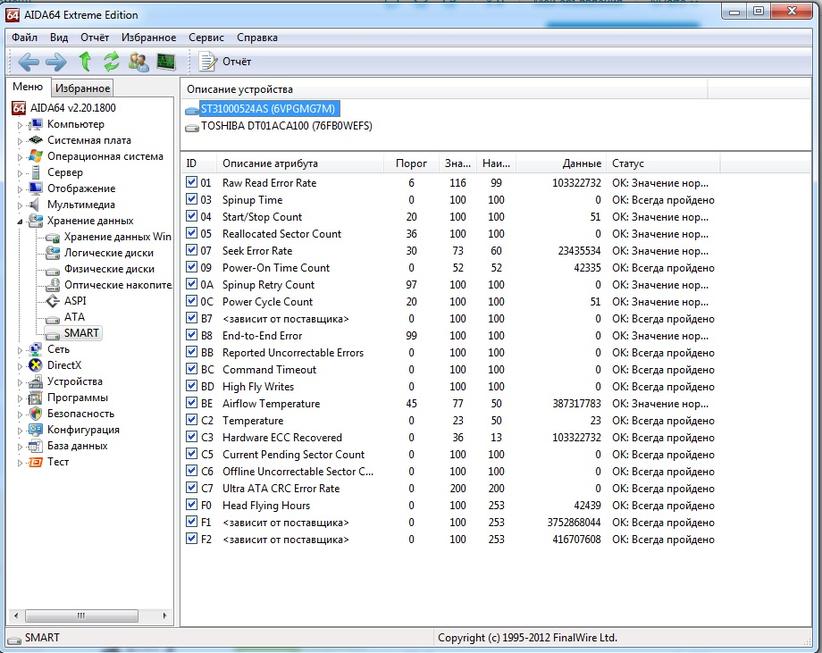This screenshot has width=822, height=653.
Task: Select Физические диски in the tree
Action: (109, 269)
